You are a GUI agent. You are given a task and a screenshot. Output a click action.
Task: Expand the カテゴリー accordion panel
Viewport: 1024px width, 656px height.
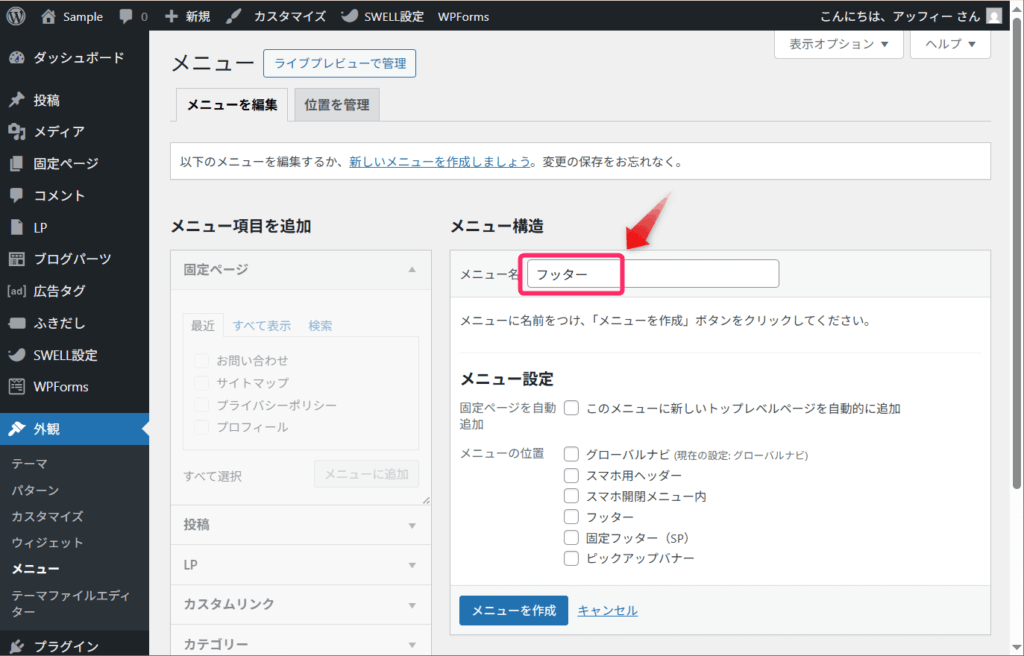click(x=301, y=644)
